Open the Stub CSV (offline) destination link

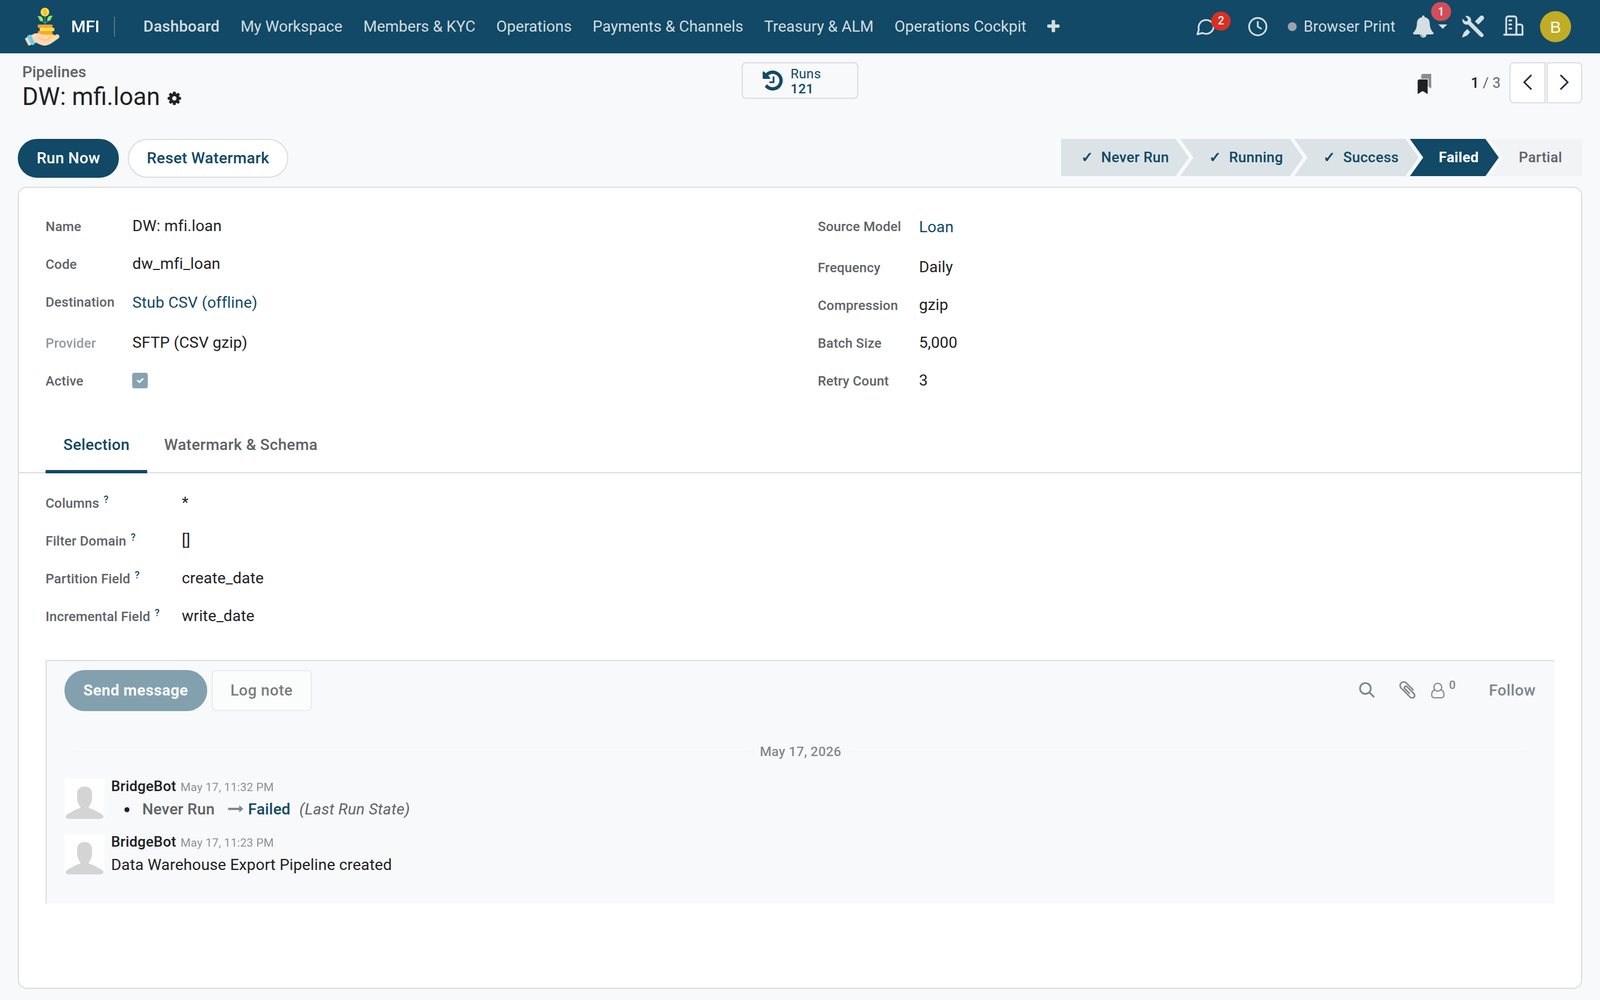pyautogui.click(x=195, y=303)
